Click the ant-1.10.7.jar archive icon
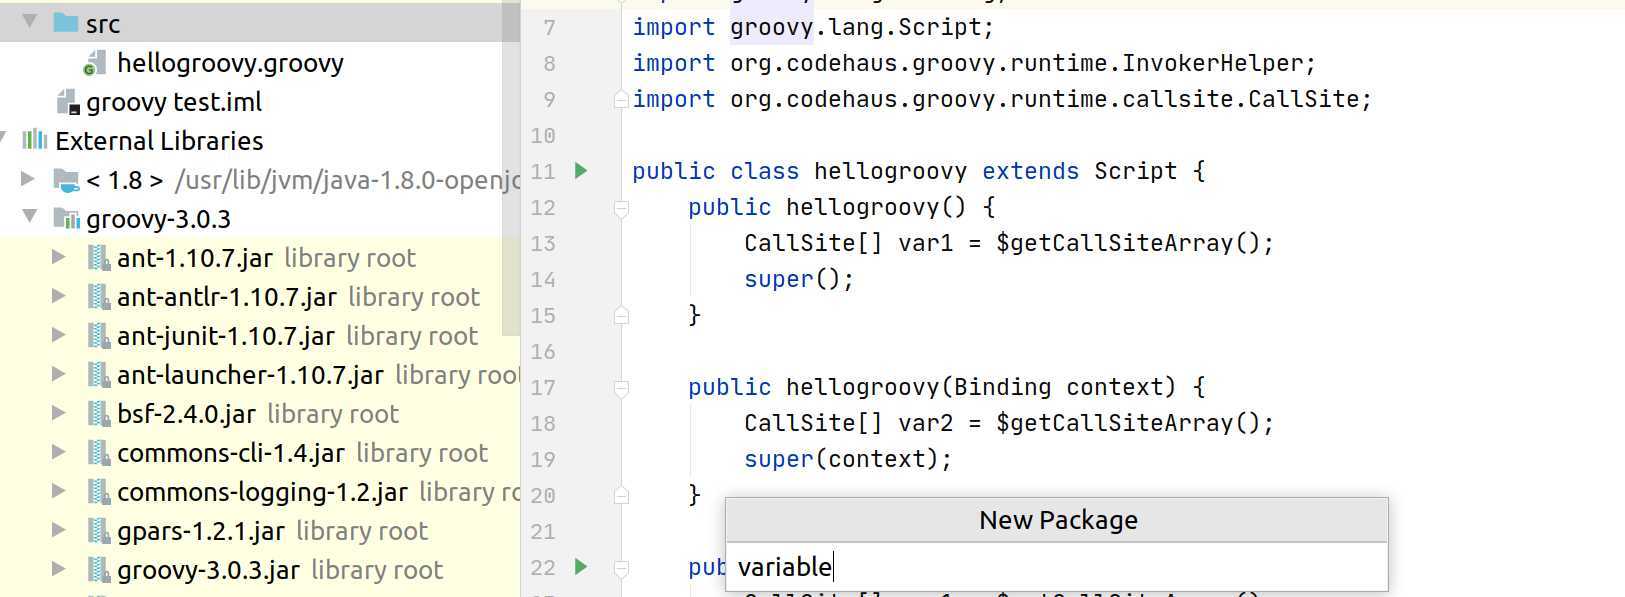Image resolution: width=1625 pixels, height=597 pixels. (x=98, y=258)
